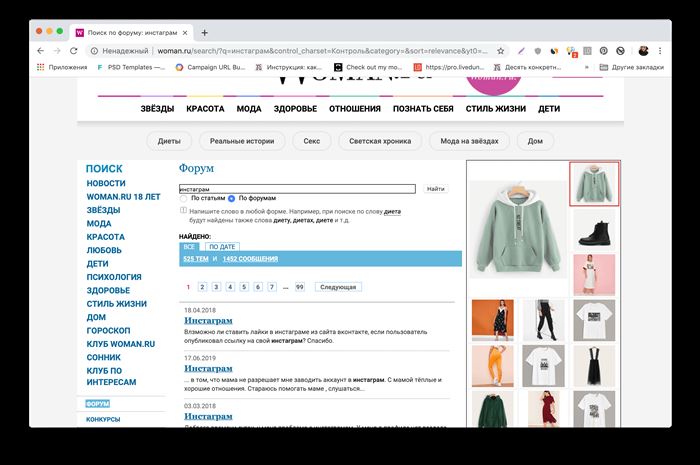Click the profile avatar in toolbar
This screenshot has height=465, width=700.
643,51
